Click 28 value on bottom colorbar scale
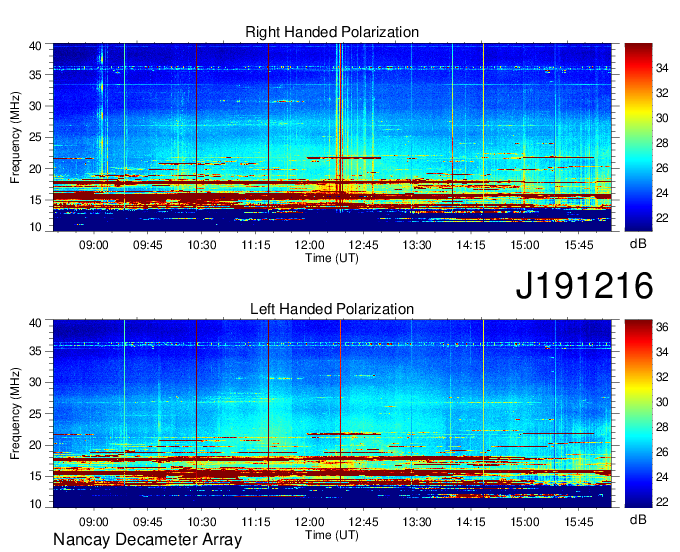Viewport: 680px width, 552px height. (662, 428)
